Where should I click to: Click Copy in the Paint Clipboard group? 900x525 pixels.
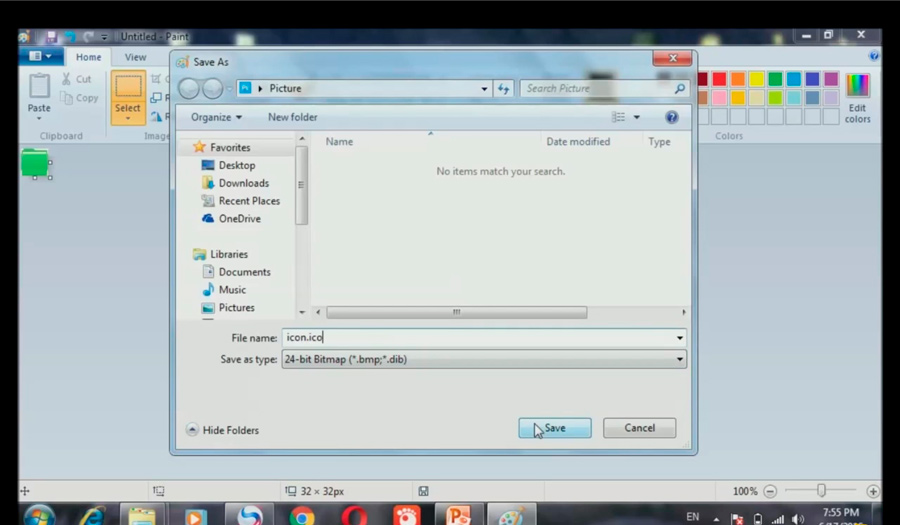[80, 98]
